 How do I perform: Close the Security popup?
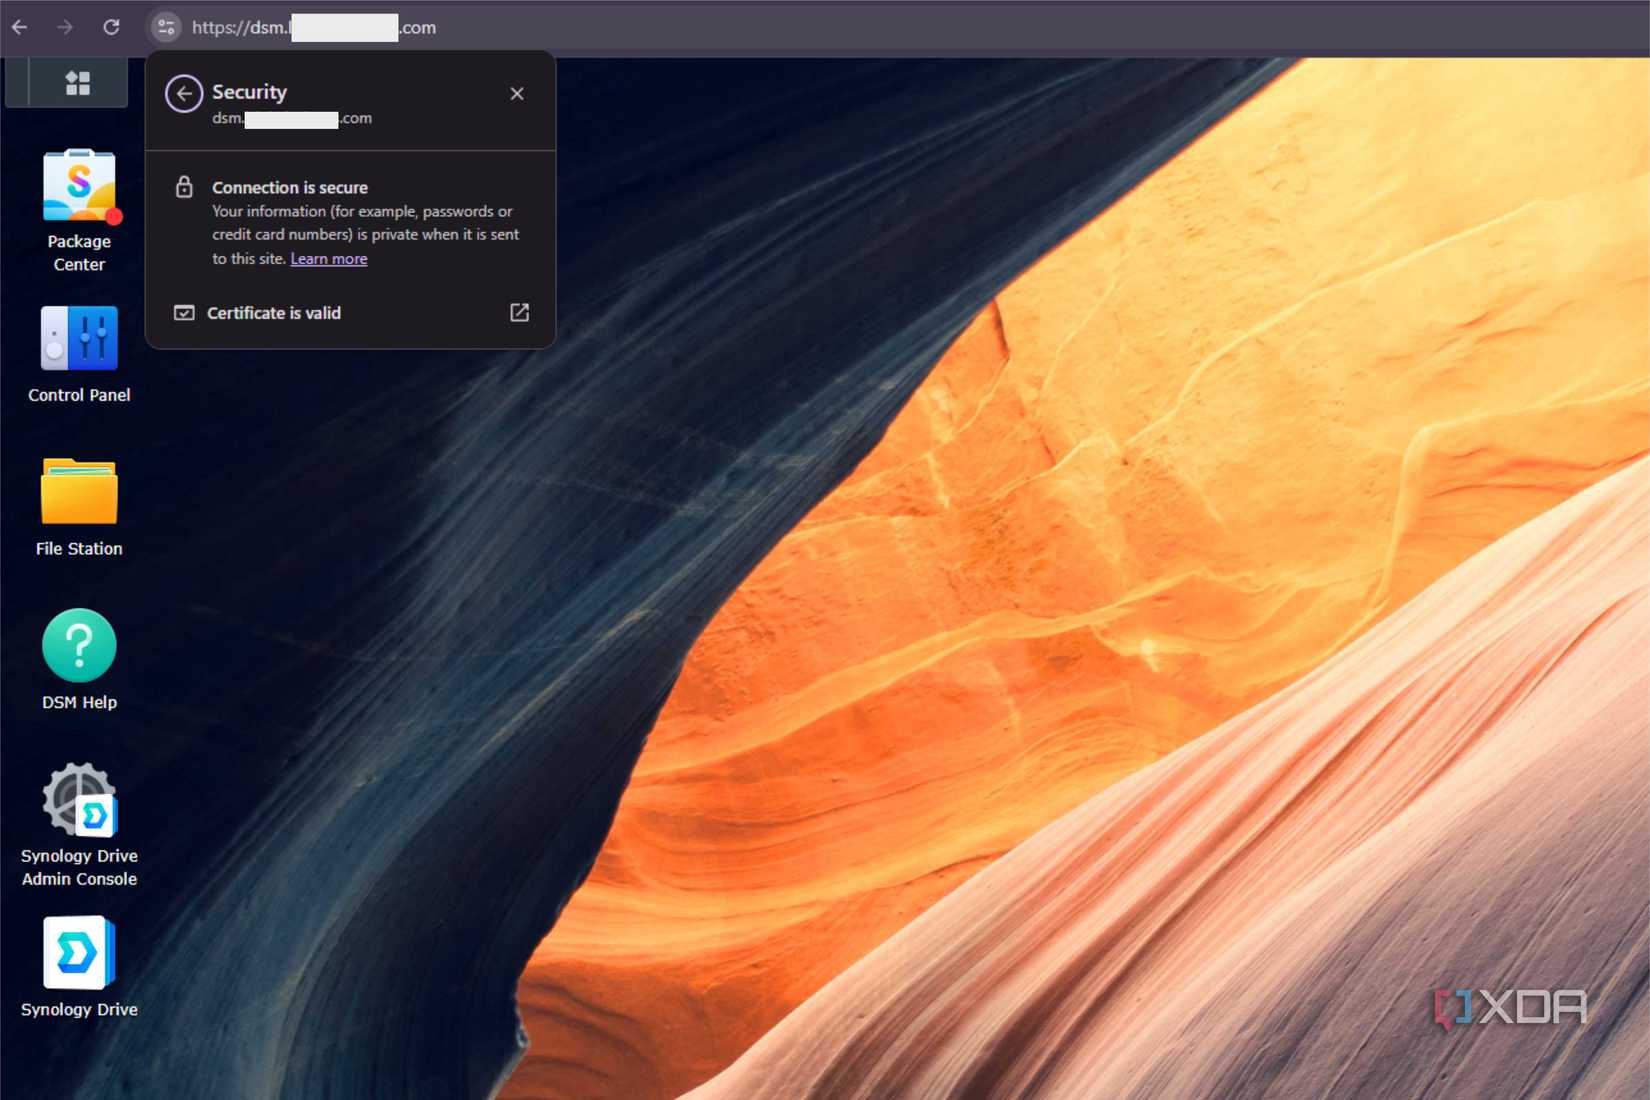point(517,93)
